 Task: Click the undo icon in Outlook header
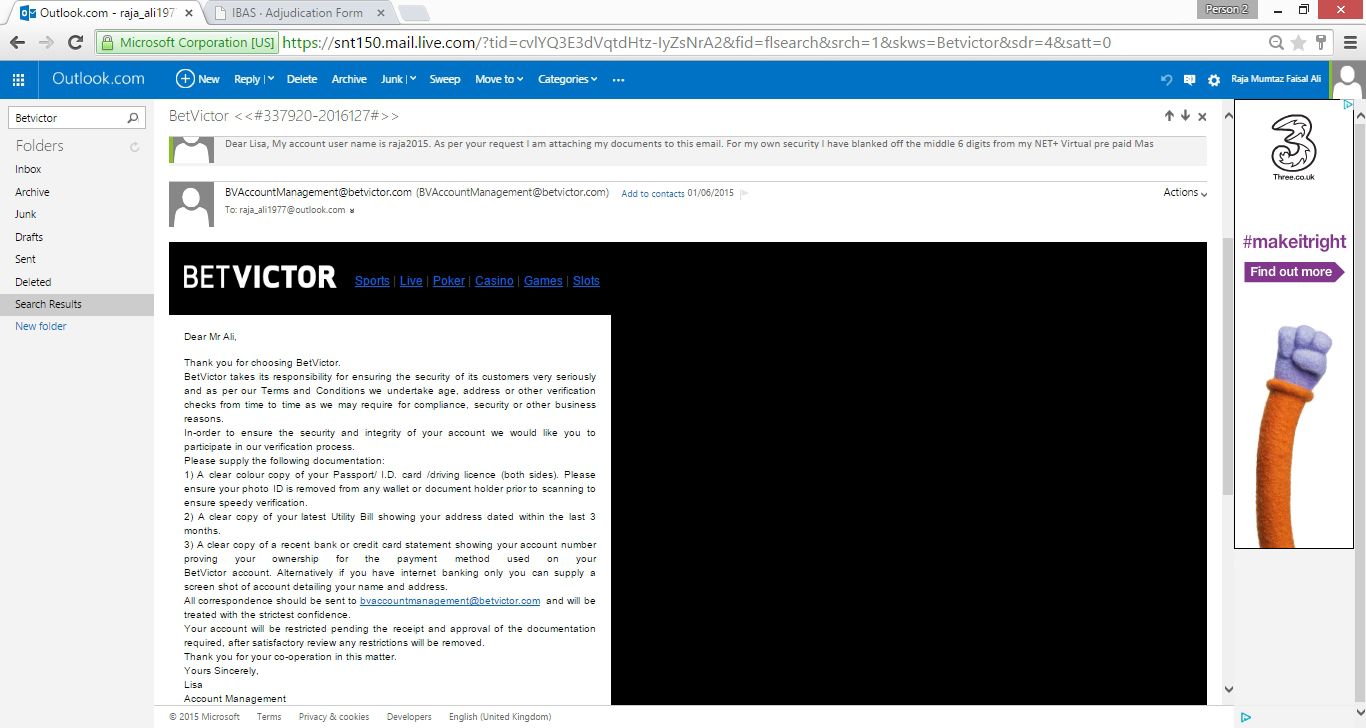click(1166, 80)
